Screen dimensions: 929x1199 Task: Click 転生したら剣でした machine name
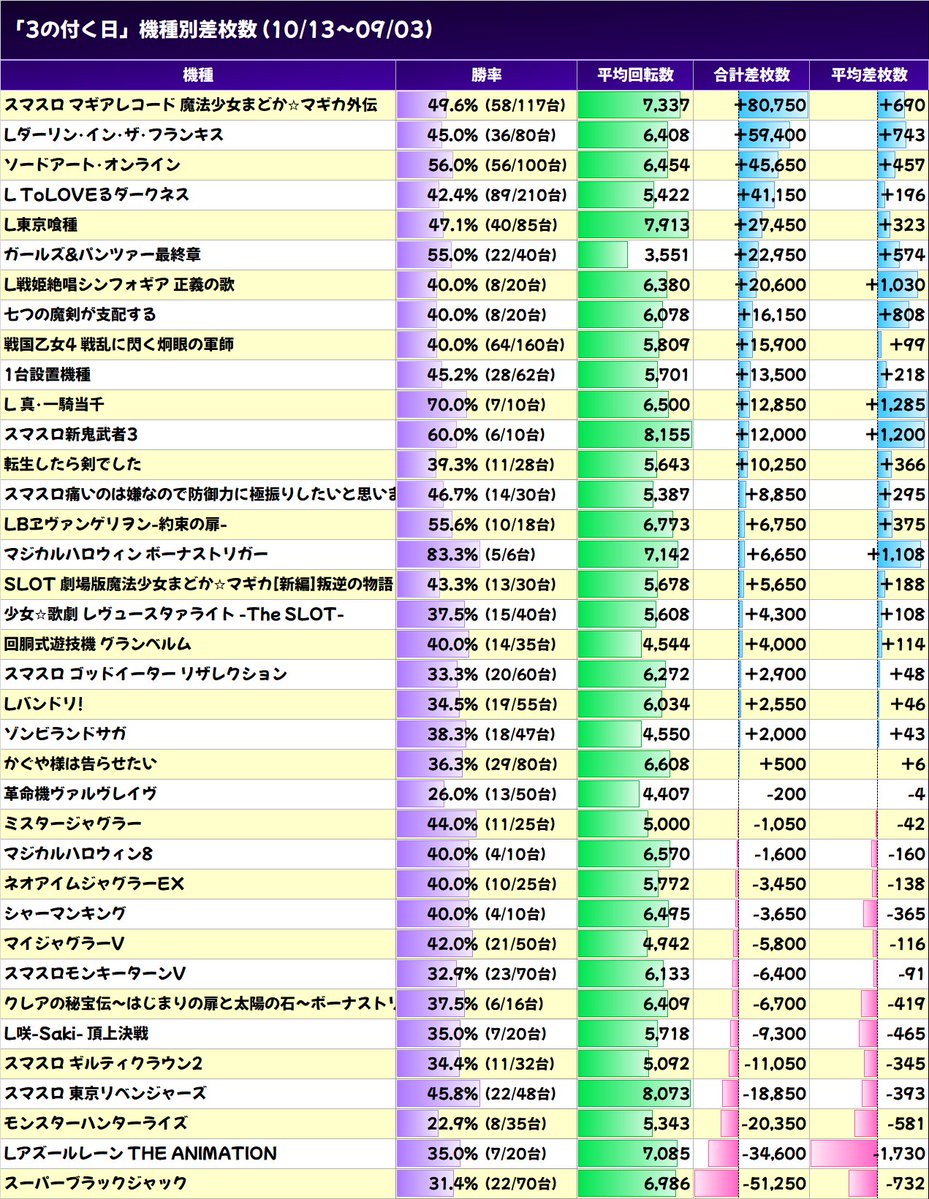pos(73,464)
